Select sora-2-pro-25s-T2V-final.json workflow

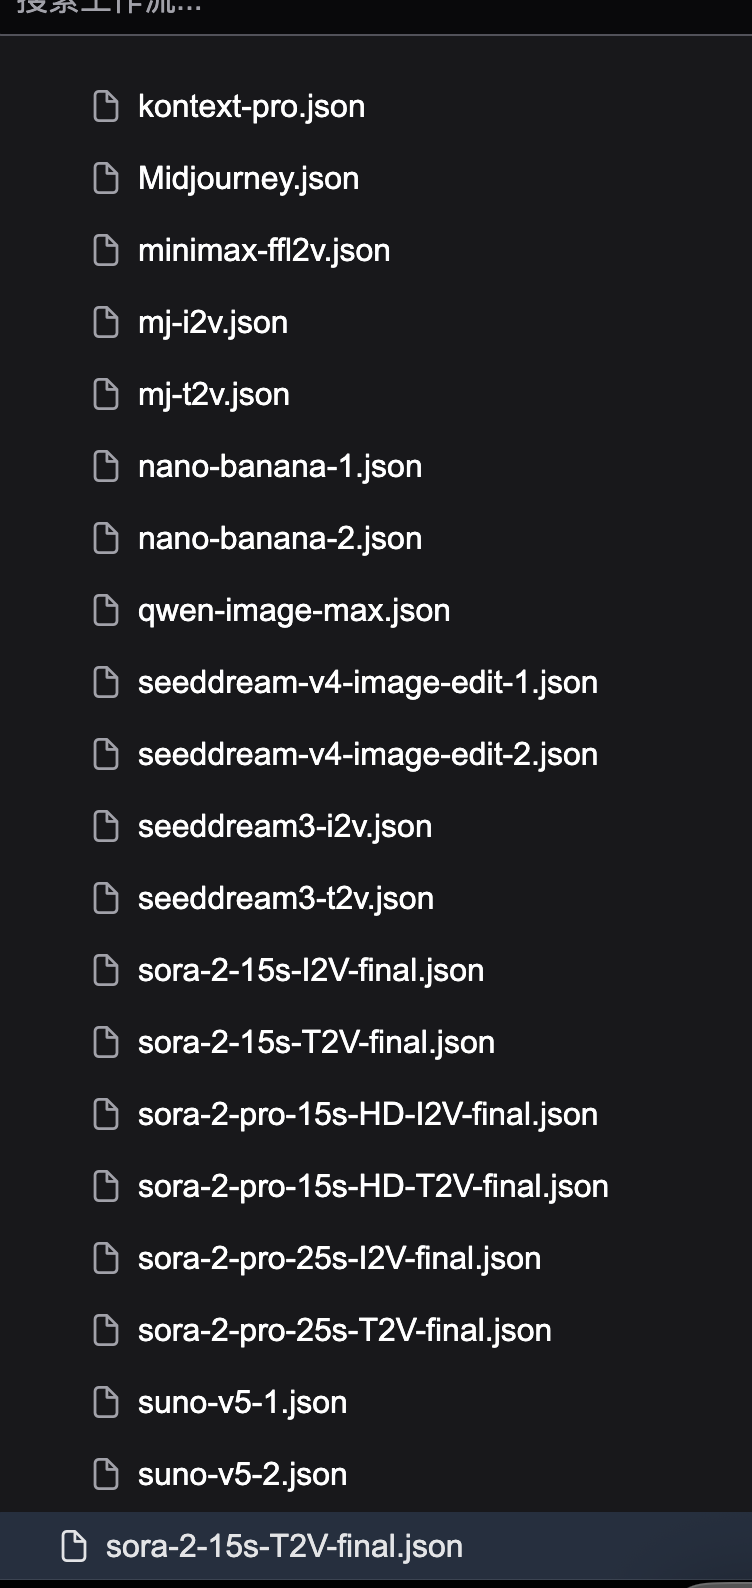(x=344, y=1330)
